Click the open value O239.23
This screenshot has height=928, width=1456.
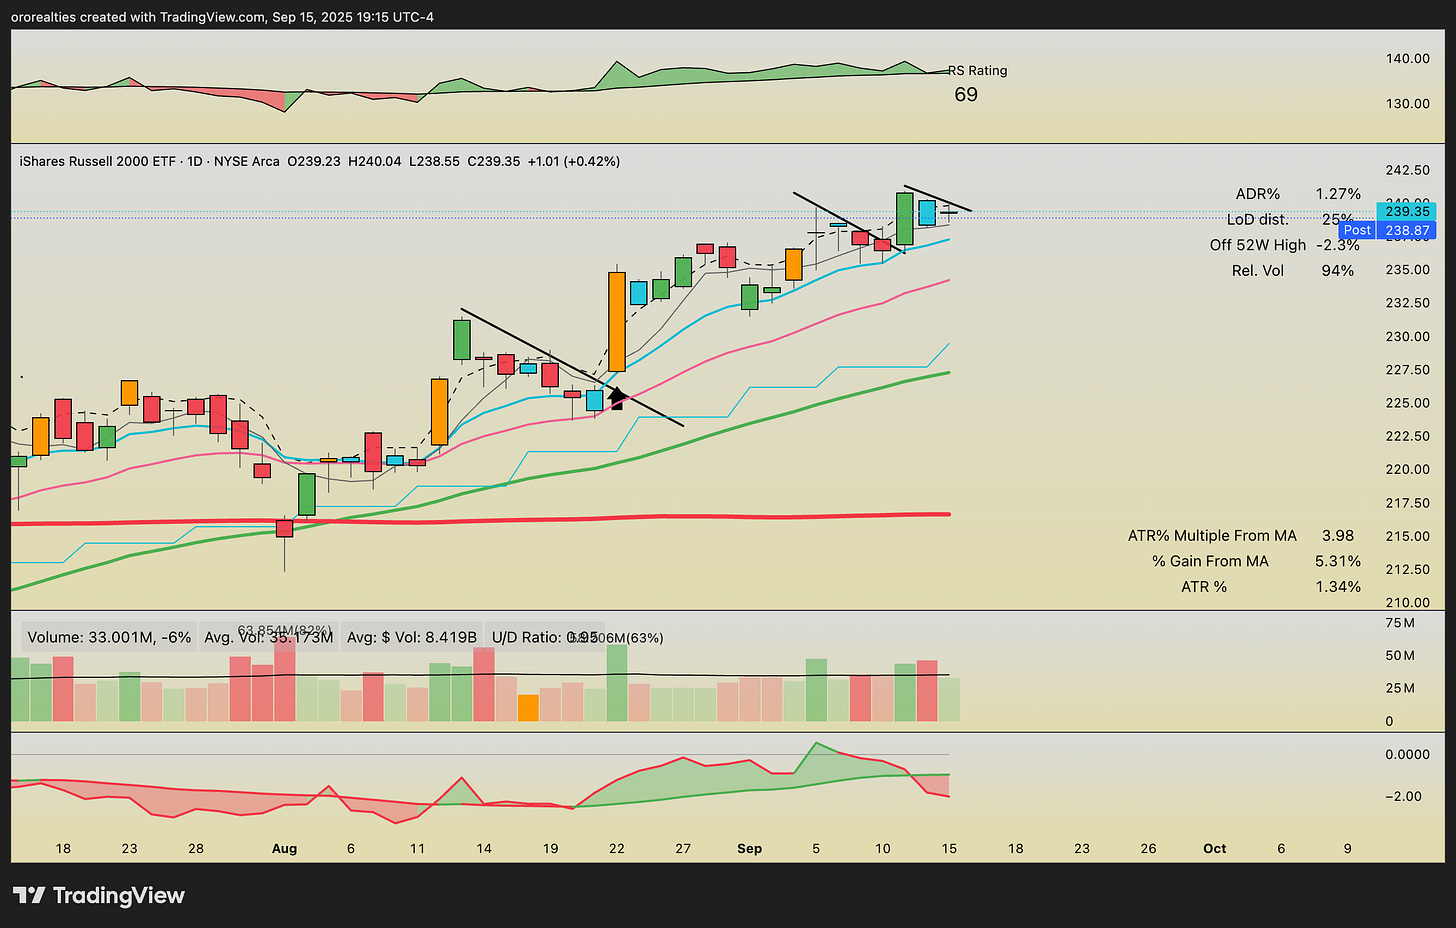(314, 161)
